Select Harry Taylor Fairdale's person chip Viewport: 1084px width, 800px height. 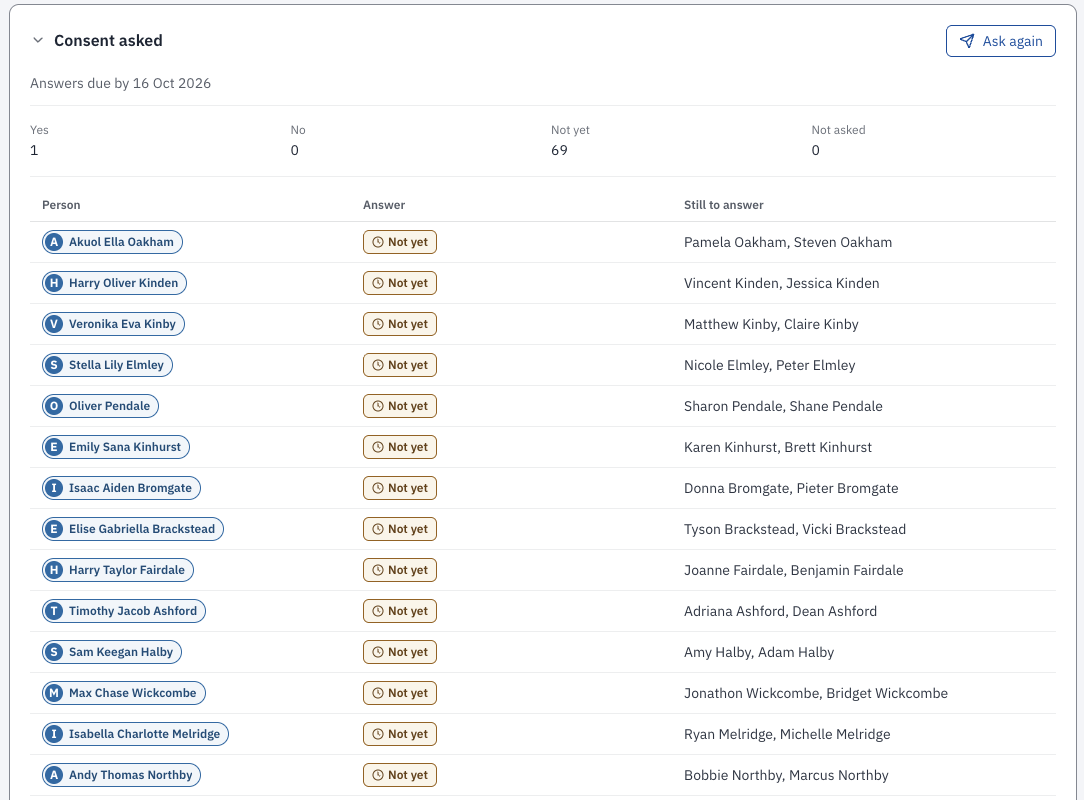118,570
